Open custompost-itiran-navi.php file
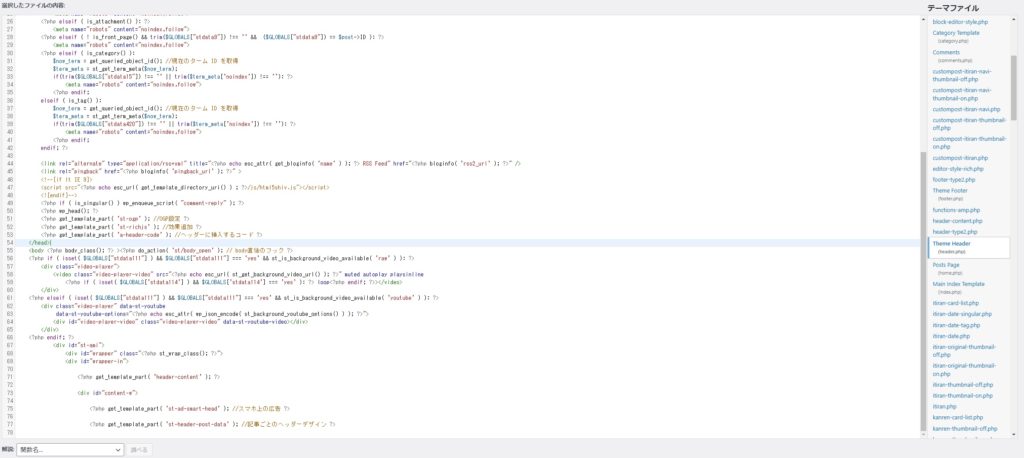Image resolution: width=1024 pixels, height=458 pixels. (x=966, y=109)
